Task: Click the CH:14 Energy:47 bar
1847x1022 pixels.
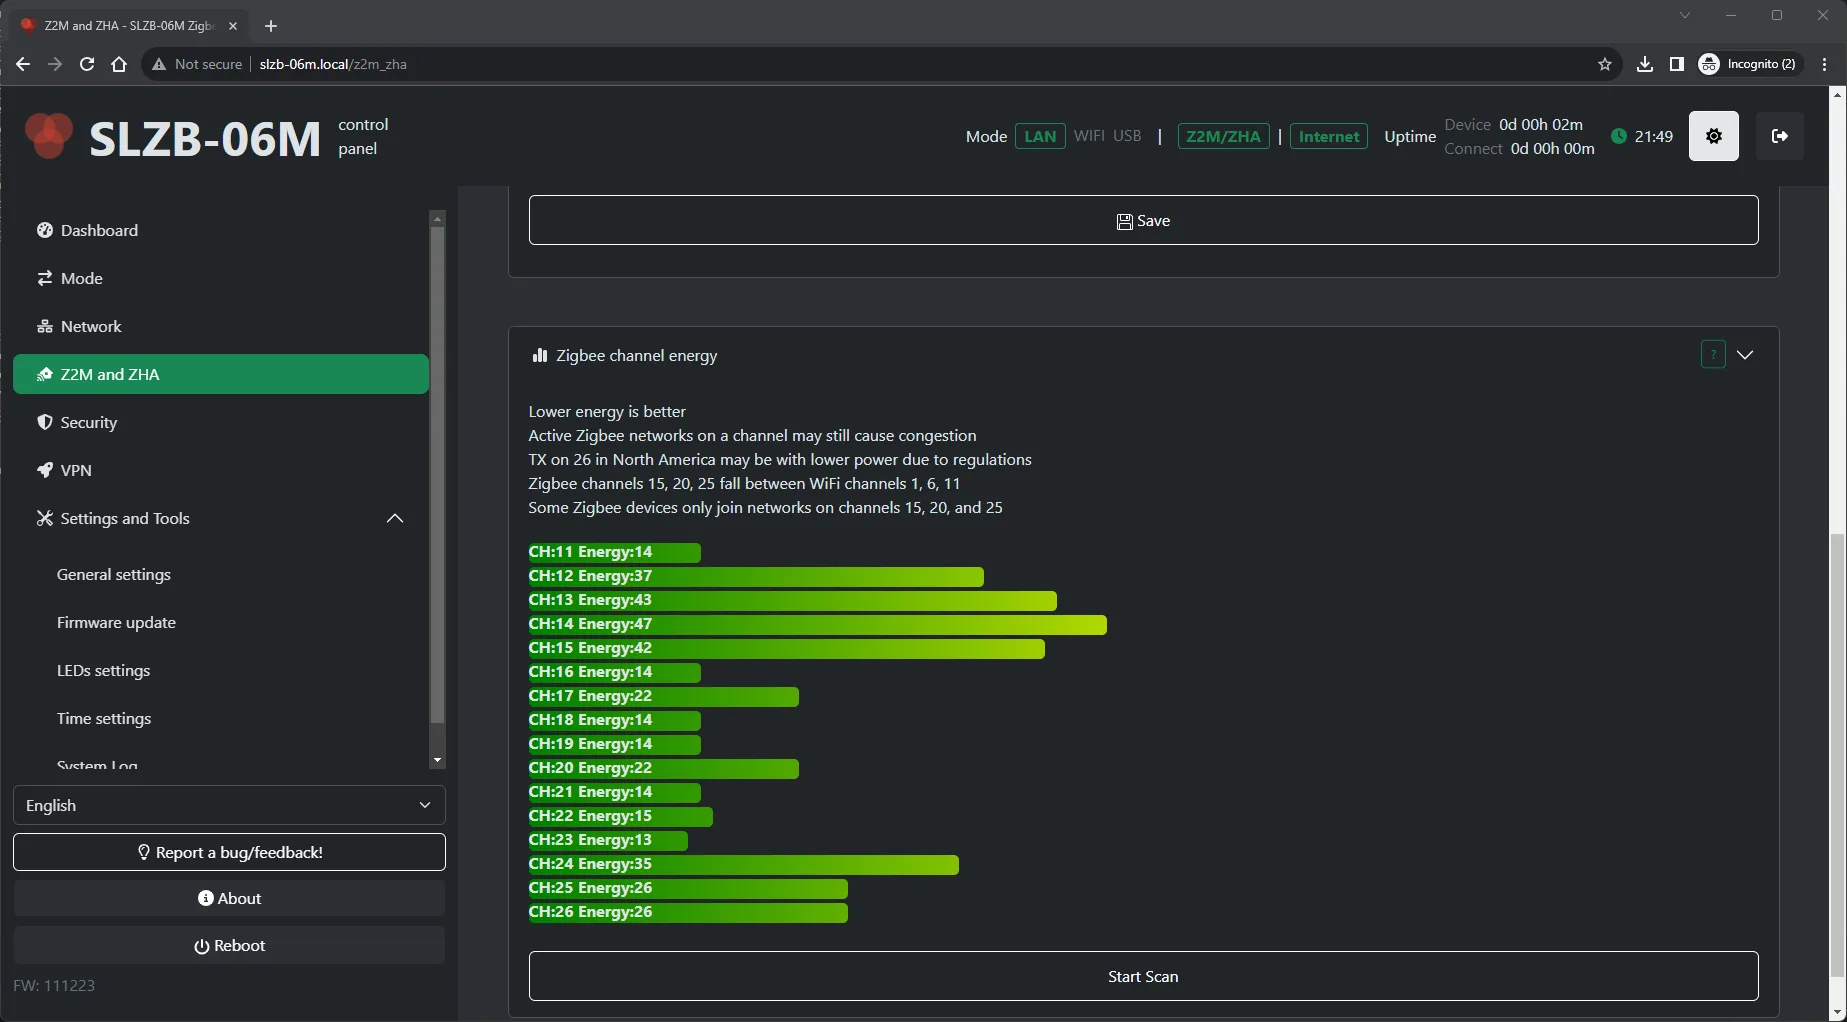Action: (817, 624)
